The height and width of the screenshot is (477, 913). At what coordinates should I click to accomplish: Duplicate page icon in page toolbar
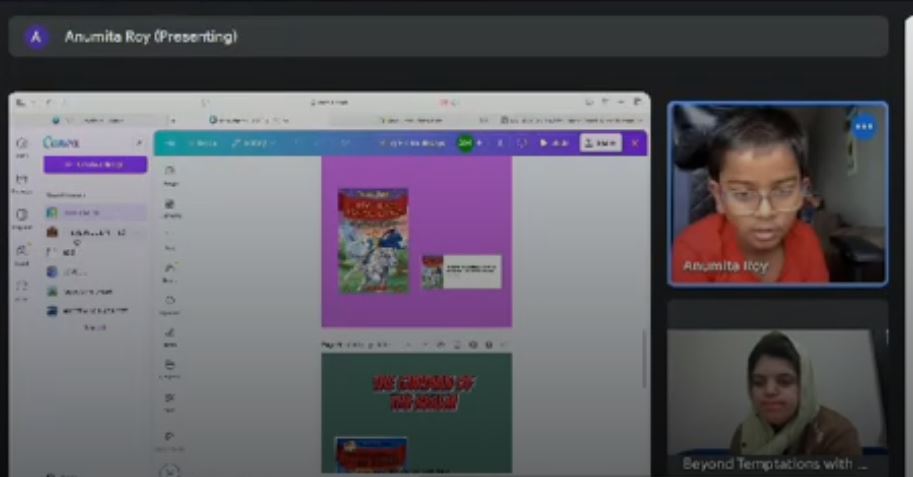point(457,345)
